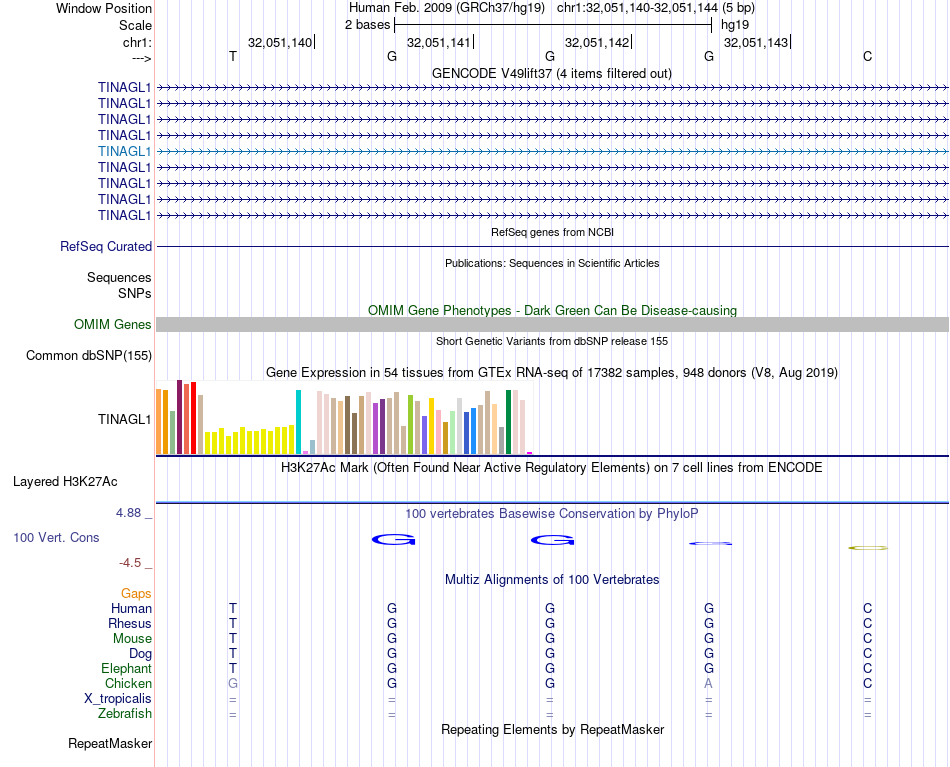950x767 pixels.
Task: Click the Window Position track label
Action: coord(104,8)
